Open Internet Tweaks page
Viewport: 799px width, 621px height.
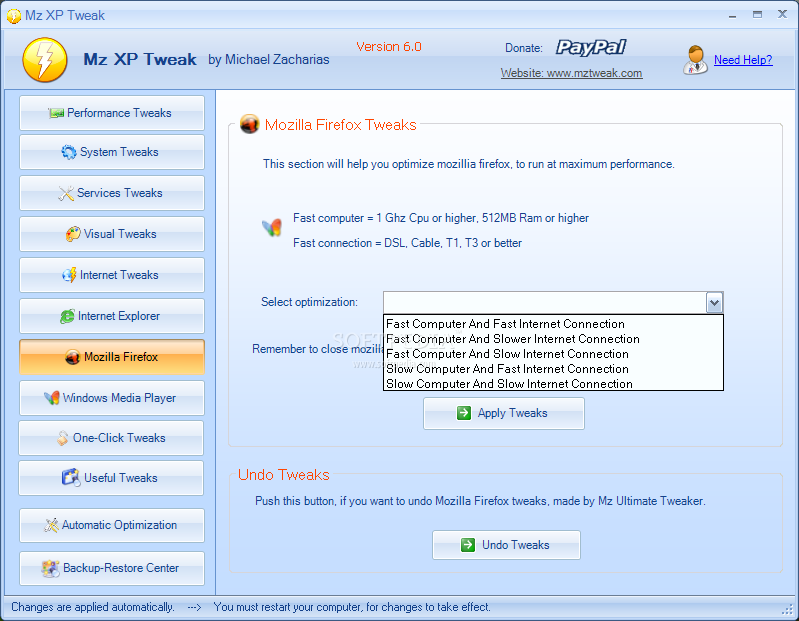click(112, 275)
